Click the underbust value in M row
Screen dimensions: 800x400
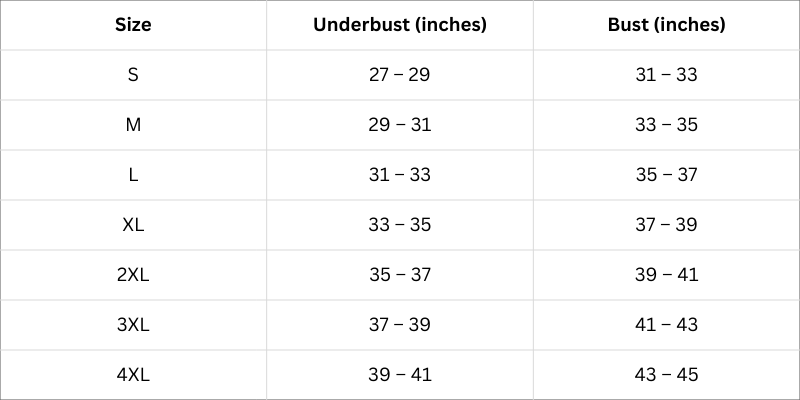click(x=400, y=125)
